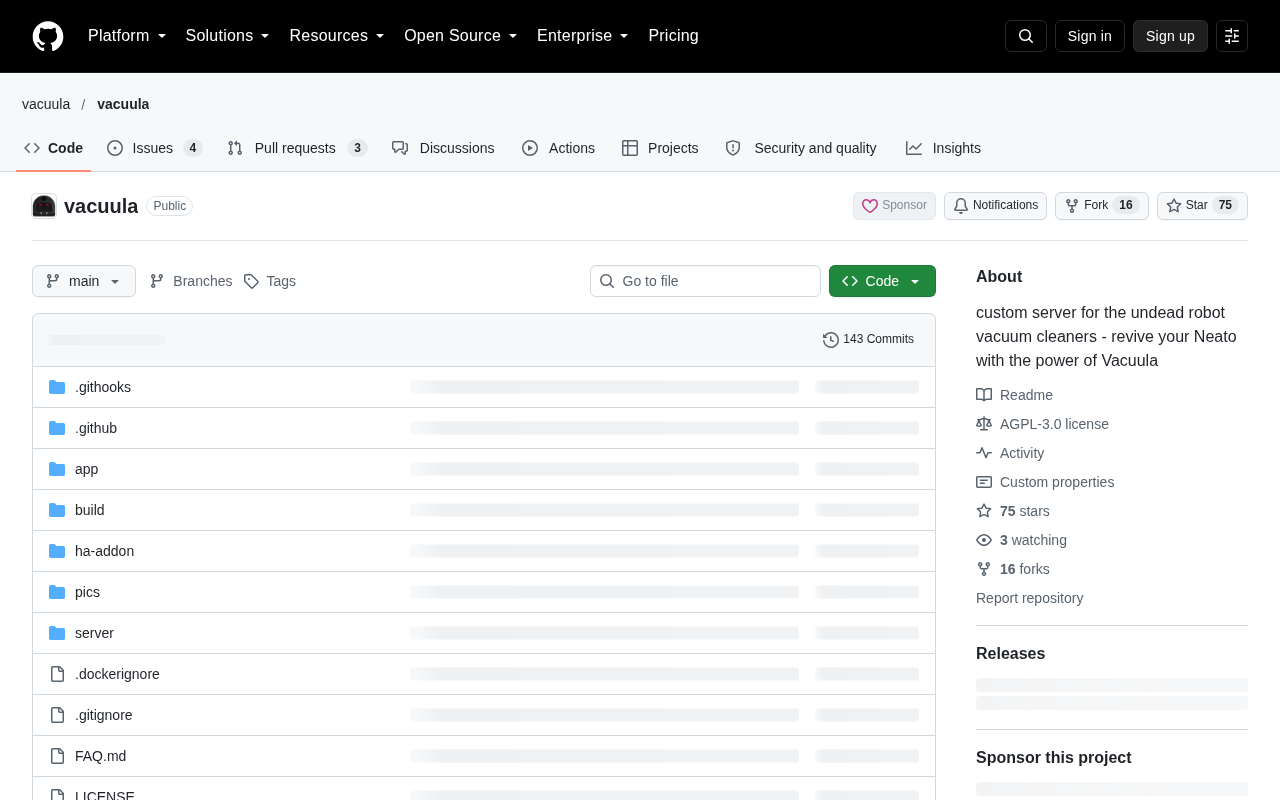Open the Discussions tab
Image resolution: width=1280 pixels, height=800 pixels.
point(443,148)
